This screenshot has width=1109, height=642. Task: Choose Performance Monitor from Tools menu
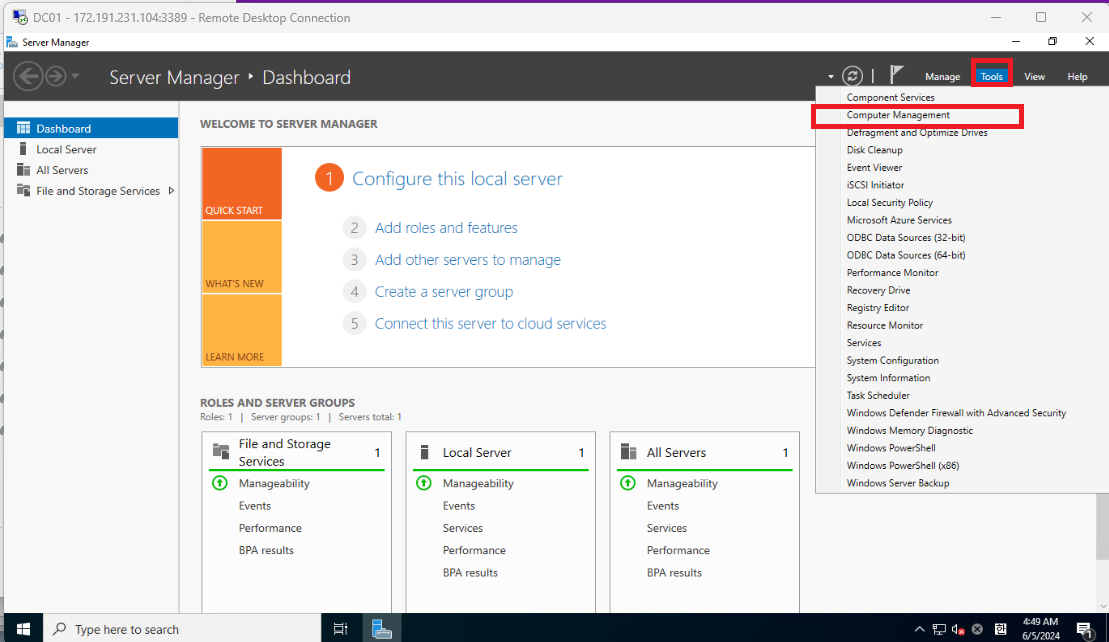click(x=893, y=272)
